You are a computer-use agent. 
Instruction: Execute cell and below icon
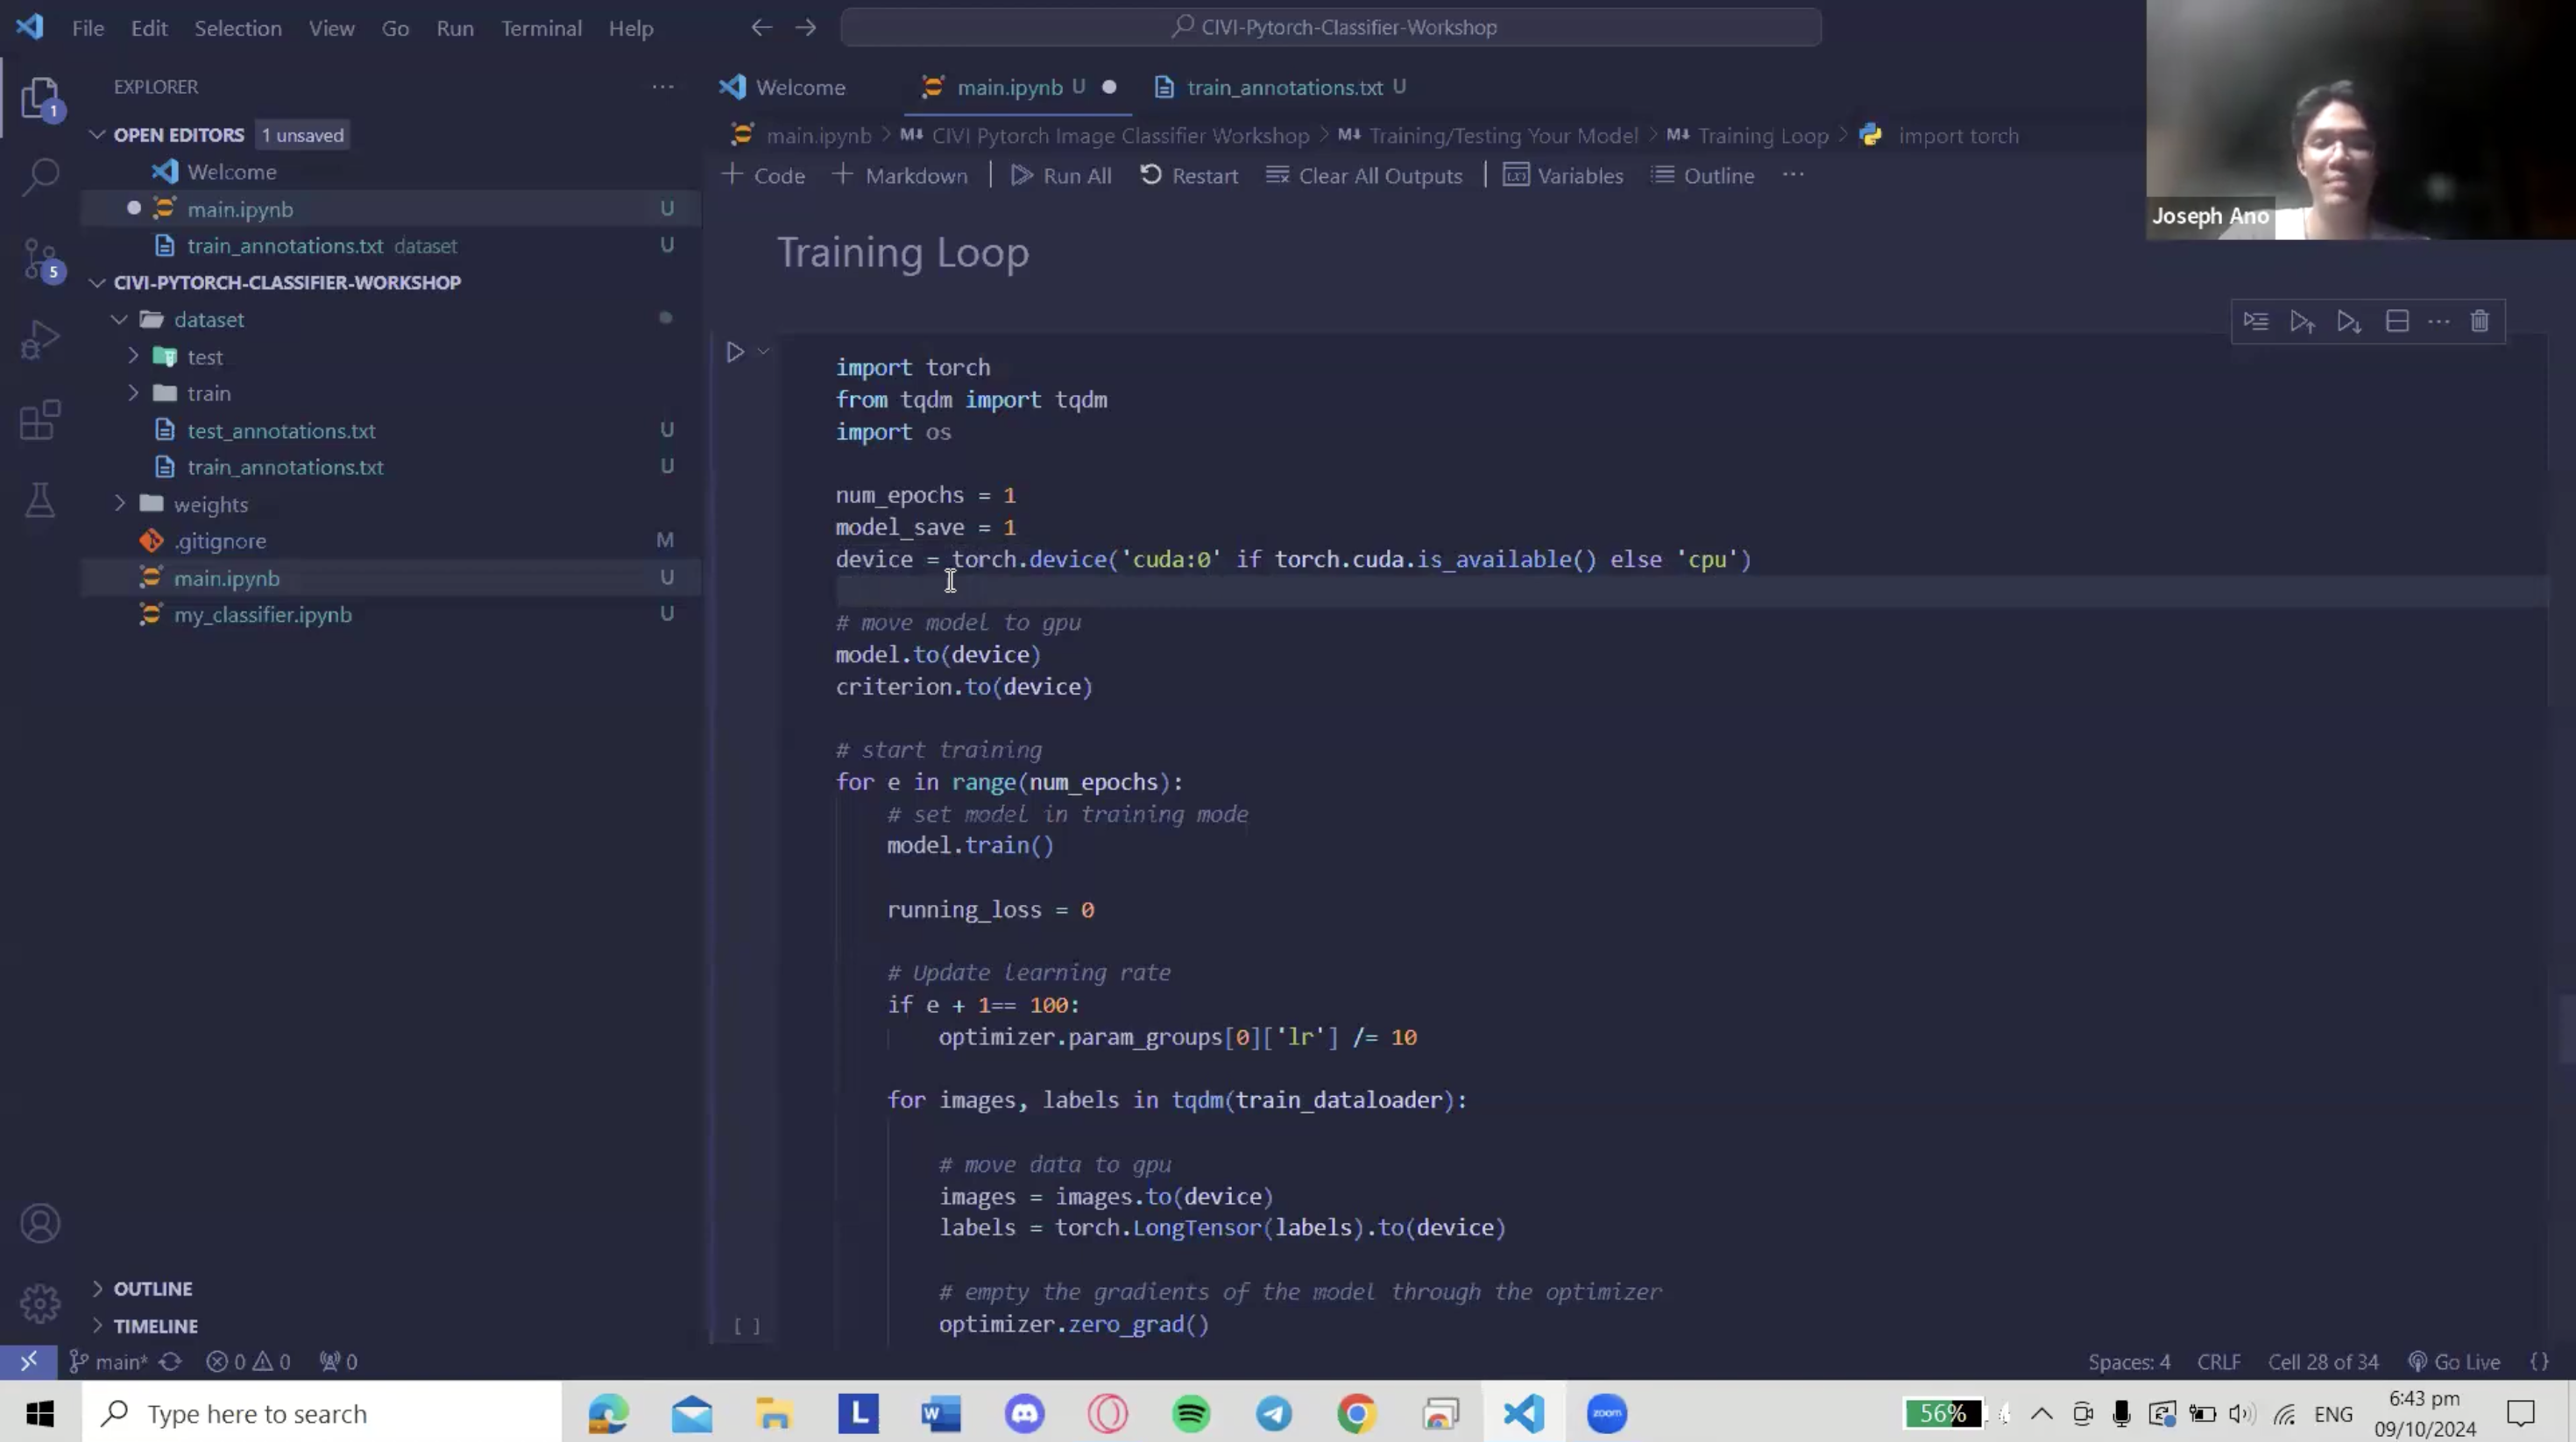point(2350,321)
